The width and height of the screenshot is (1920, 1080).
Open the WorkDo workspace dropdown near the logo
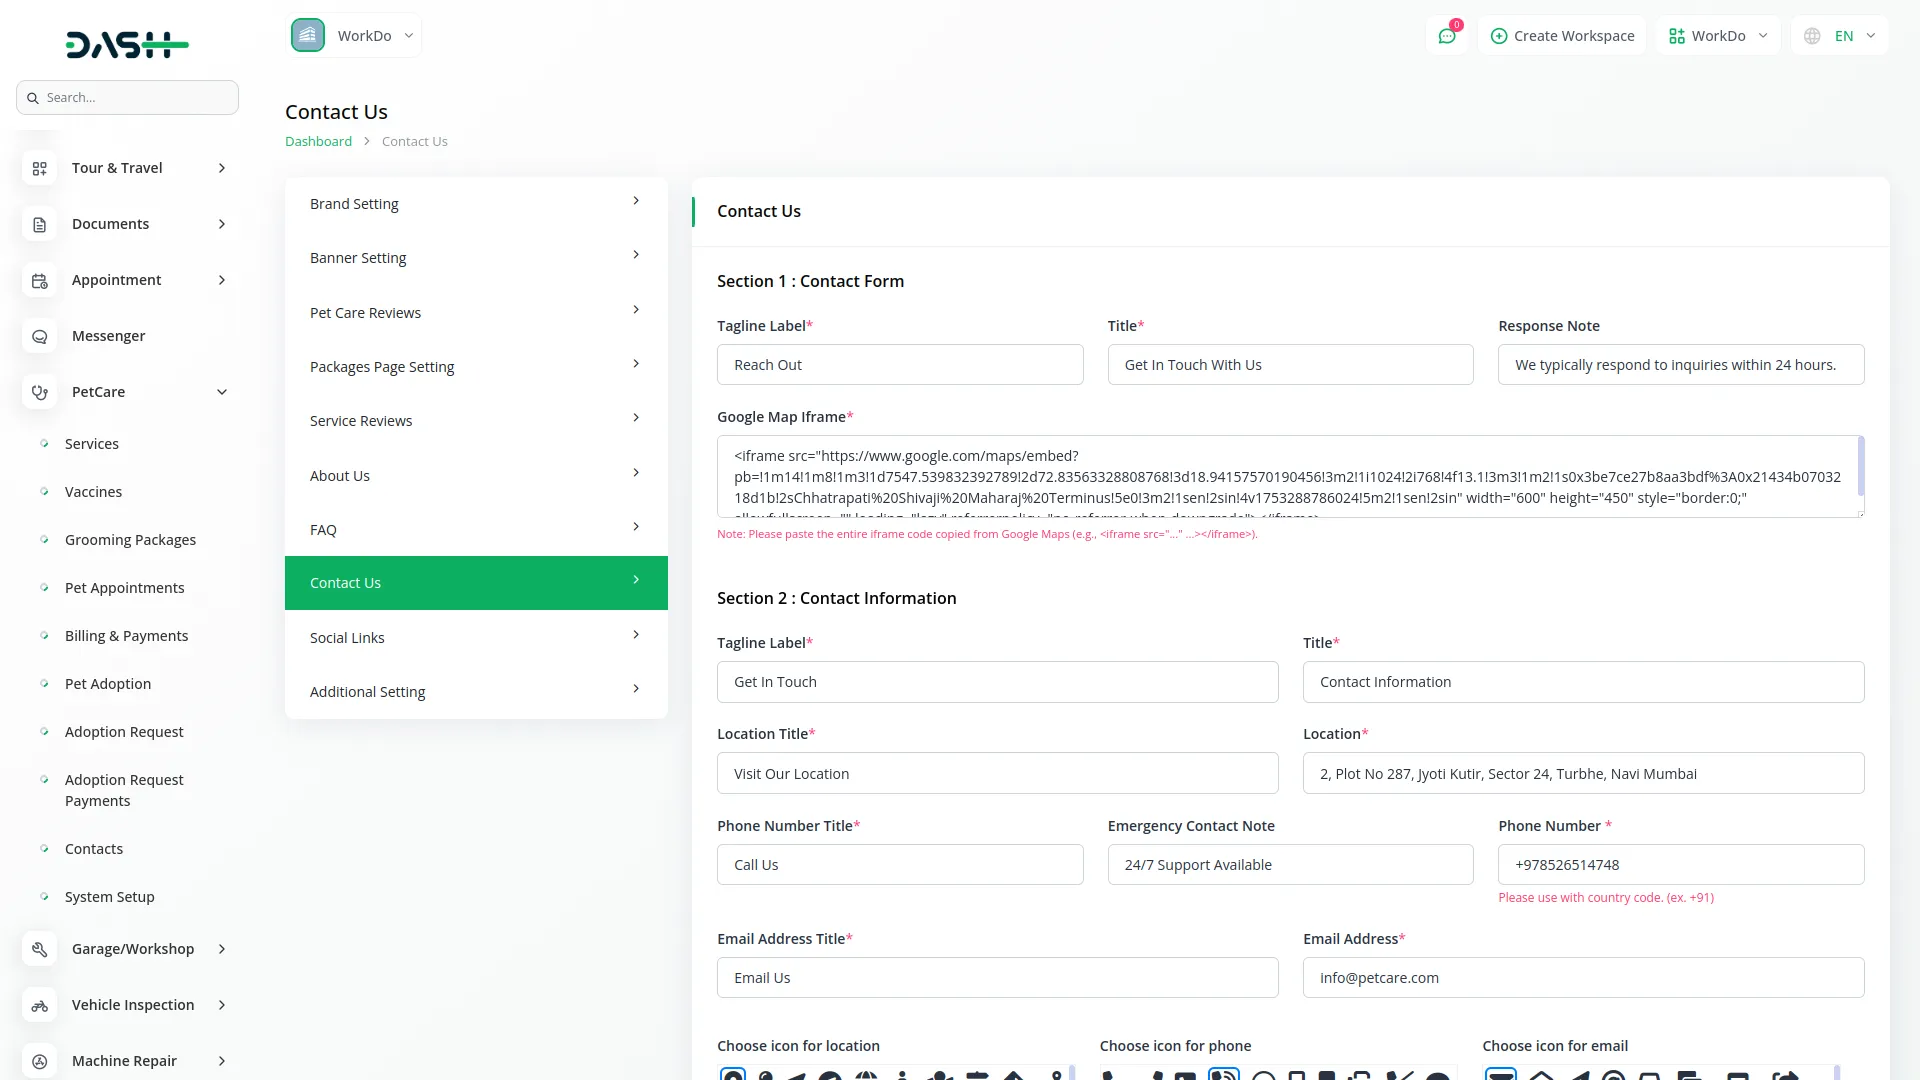click(354, 36)
